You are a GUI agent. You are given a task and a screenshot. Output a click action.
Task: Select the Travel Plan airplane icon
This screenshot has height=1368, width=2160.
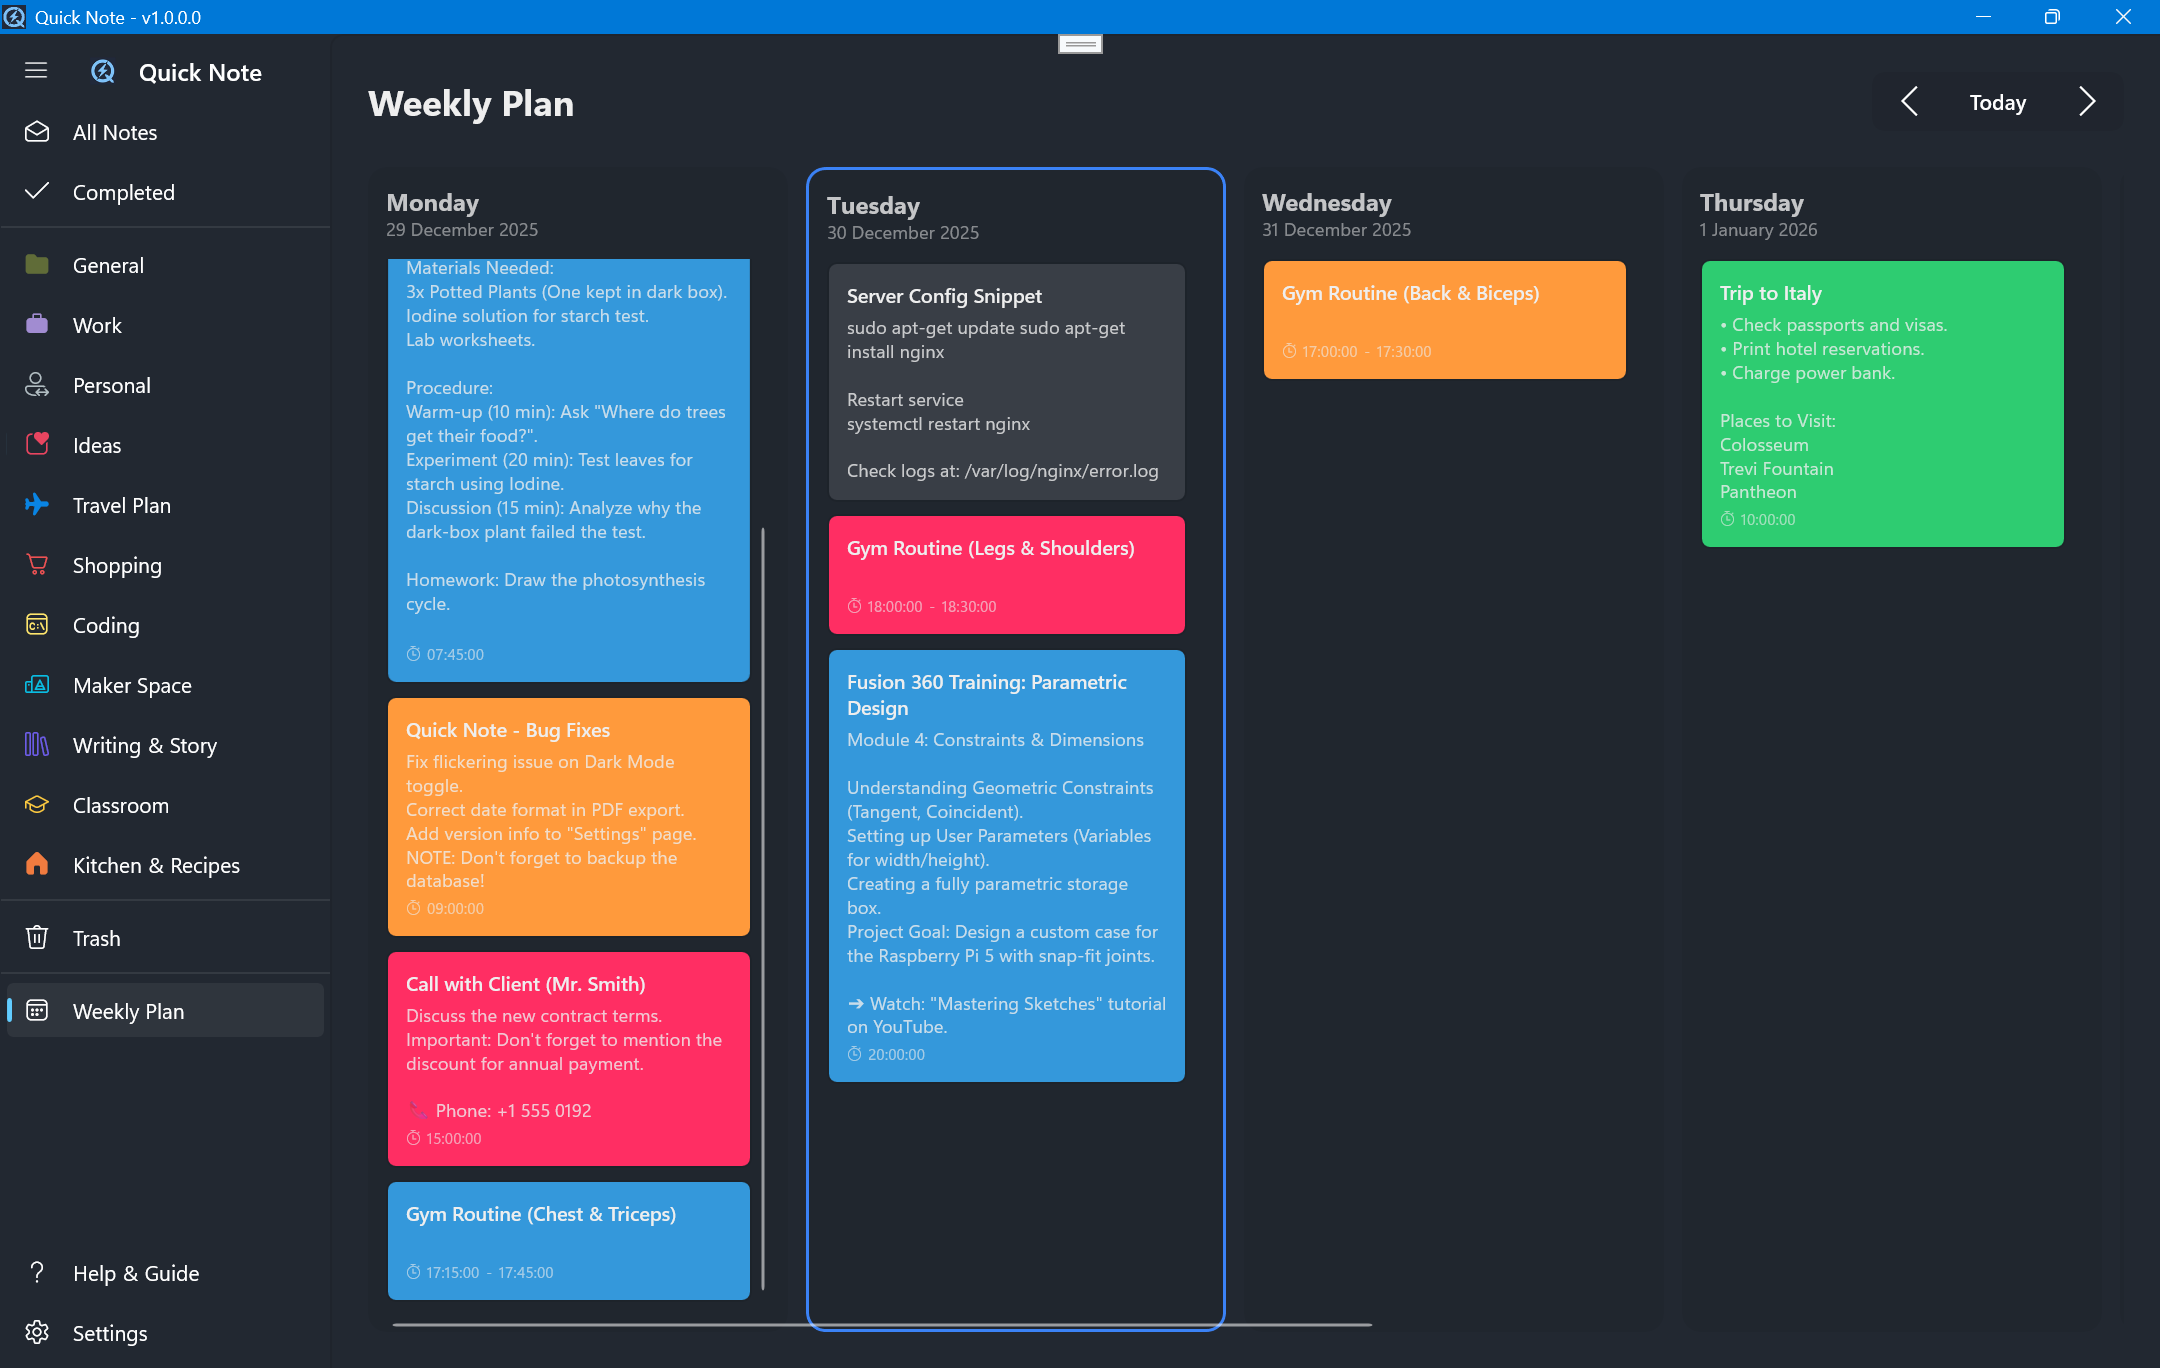[x=37, y=505]
